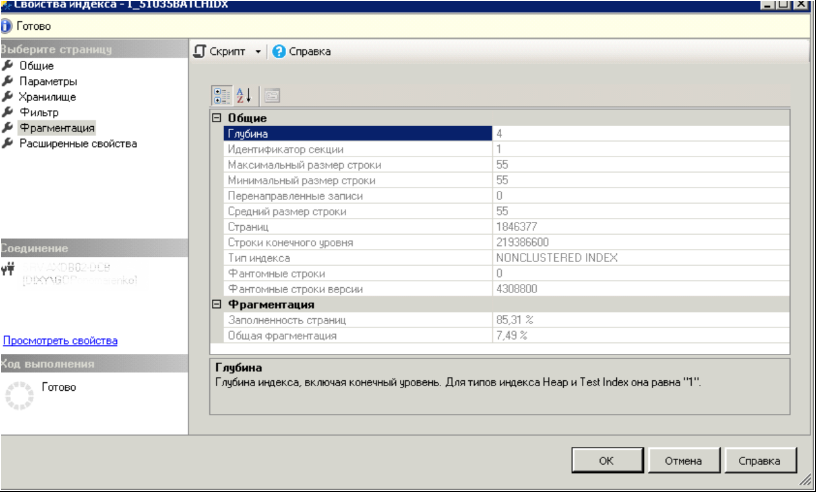Click the Categorized view icon in property grid
The width and height of the screenshot is (816, 492).
click(222, 96)
